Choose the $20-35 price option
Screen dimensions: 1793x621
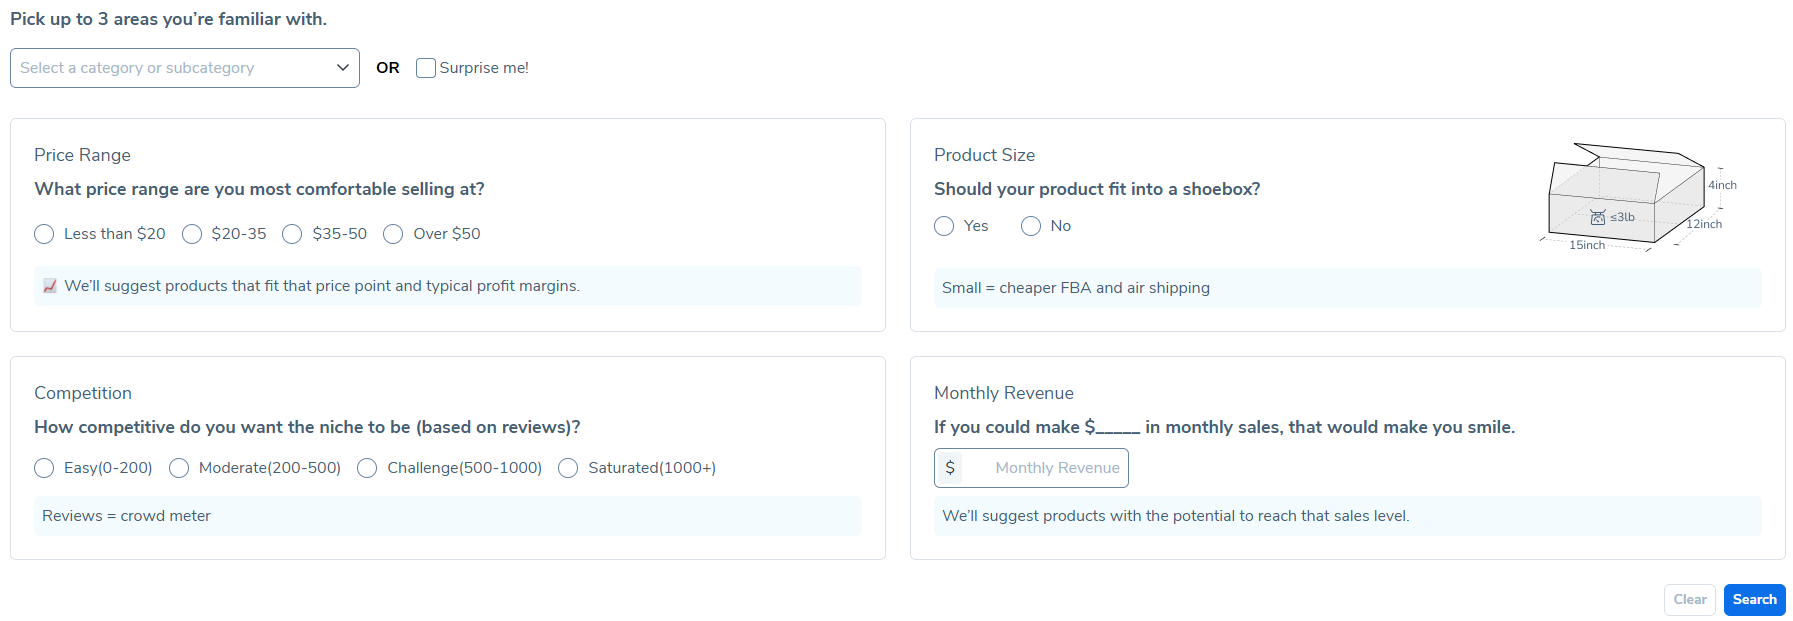[x=192, y=234]
